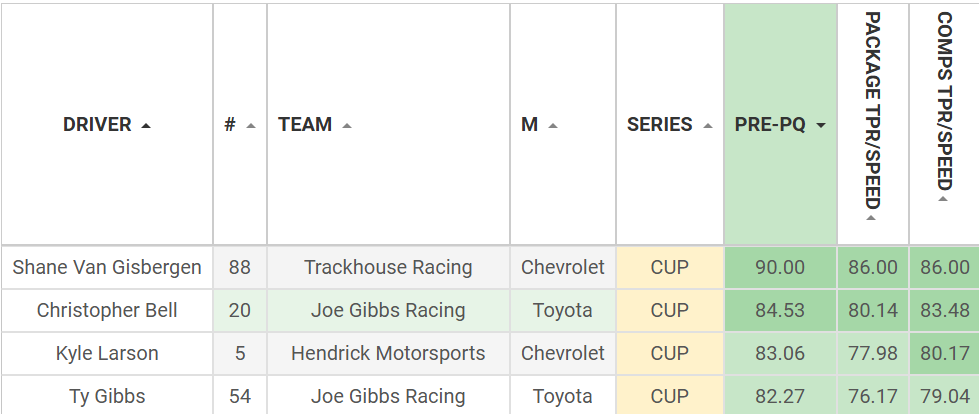The width and height of the screenshot is (979, 414).
Task: Select the Hendrick Motorsports team cell
Action: [x=388, y=353]
